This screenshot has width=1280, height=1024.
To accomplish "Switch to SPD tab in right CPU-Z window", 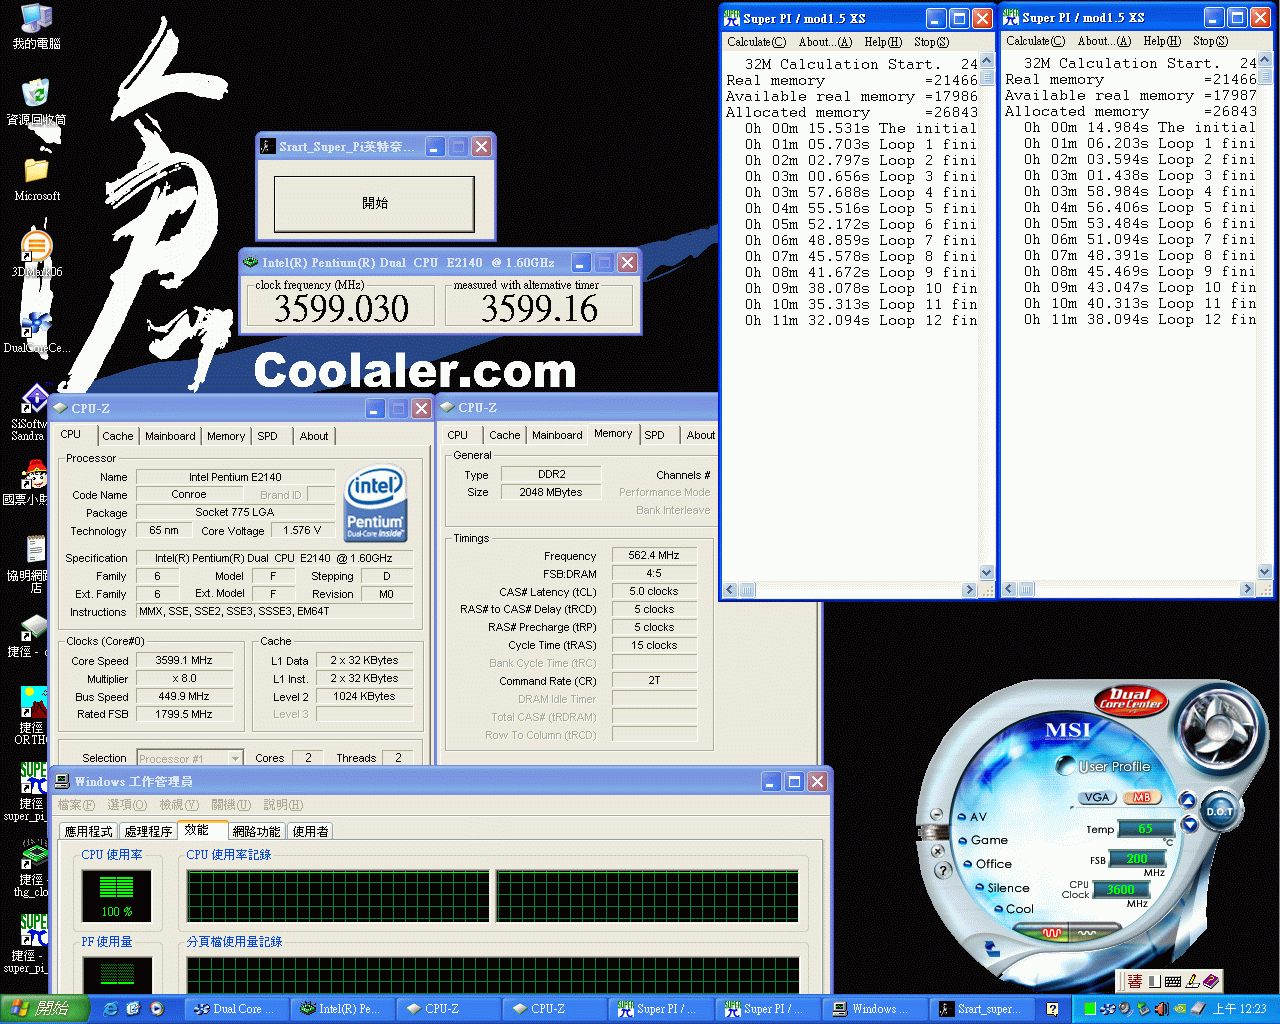I will [654, 435].
